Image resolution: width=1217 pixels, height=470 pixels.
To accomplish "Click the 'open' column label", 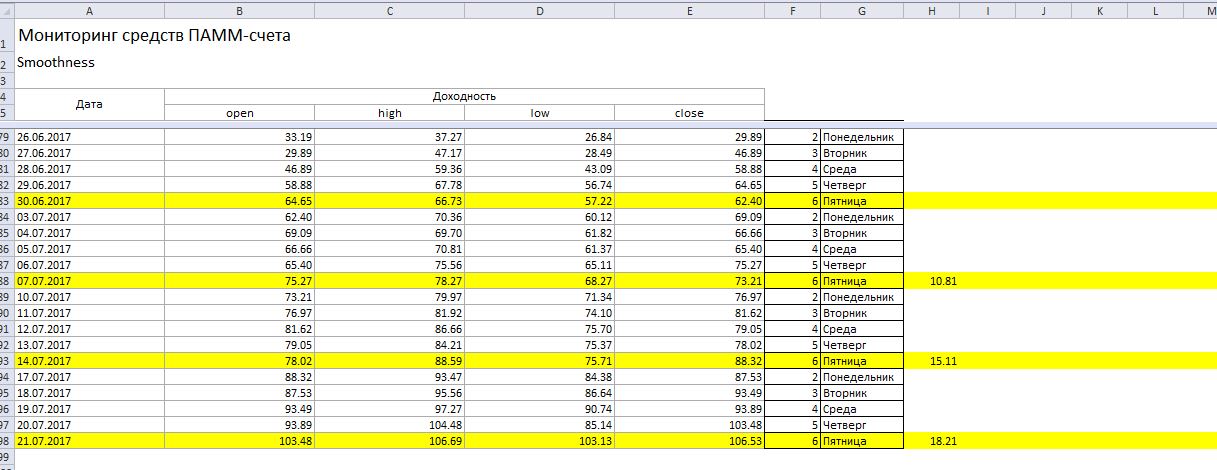I will 240,113.
